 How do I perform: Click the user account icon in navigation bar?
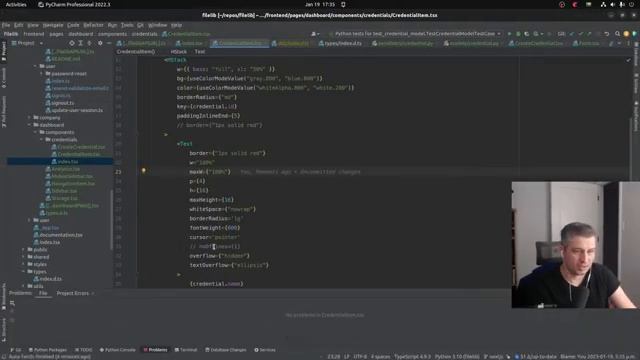click(x=315, y=34)
